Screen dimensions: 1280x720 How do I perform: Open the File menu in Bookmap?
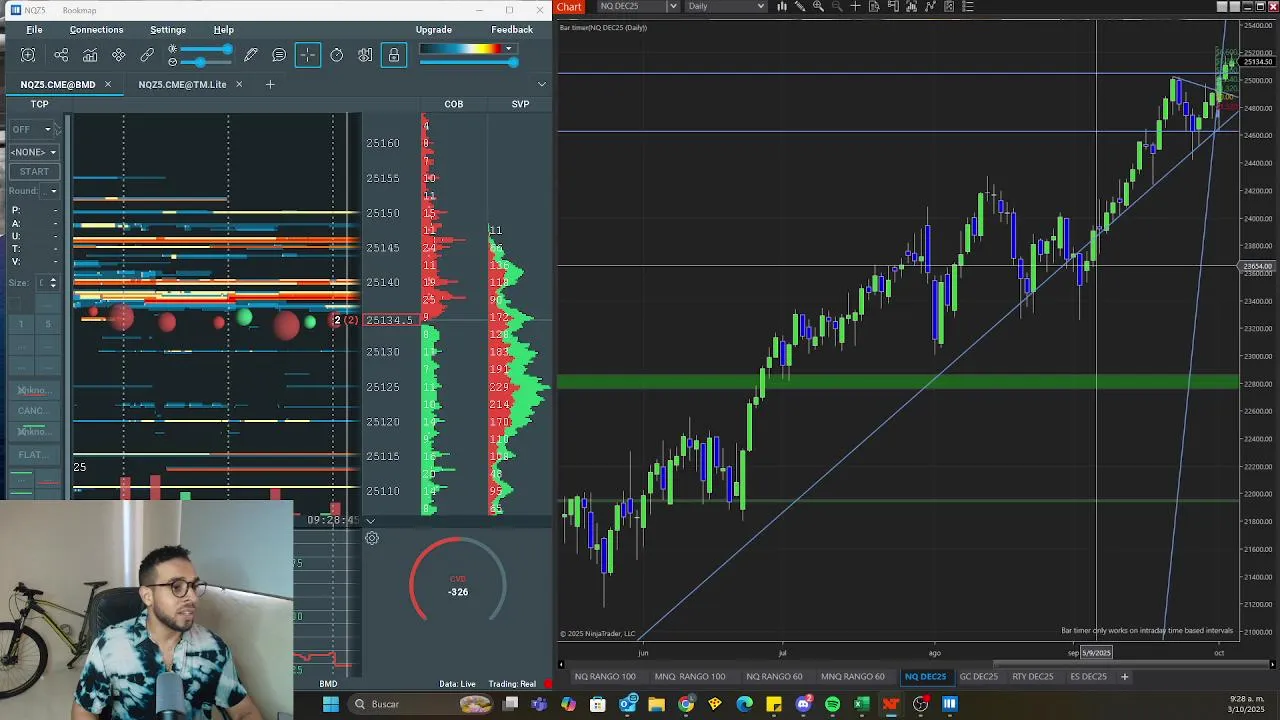(34, 30)
